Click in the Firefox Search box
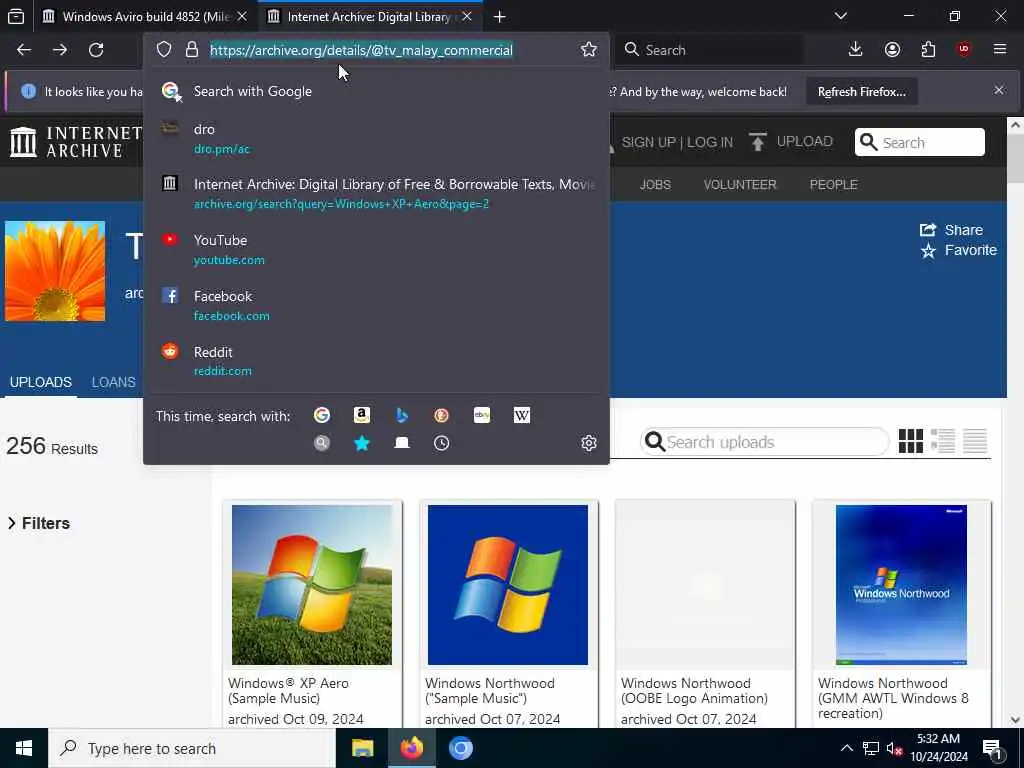The height and width of the screenshot is (768, 1024). click(x=709, y=50)
